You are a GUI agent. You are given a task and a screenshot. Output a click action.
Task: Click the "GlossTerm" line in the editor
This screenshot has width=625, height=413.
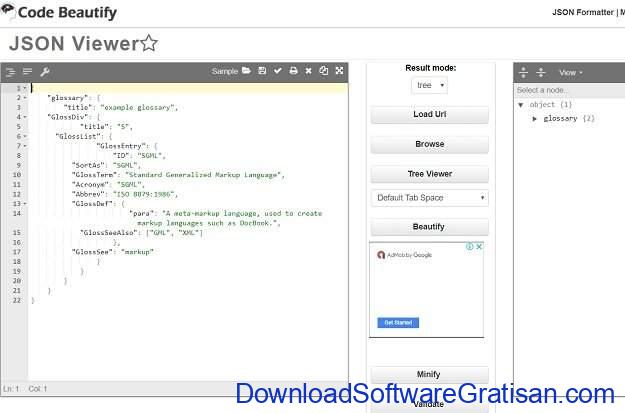click(178, 175)
